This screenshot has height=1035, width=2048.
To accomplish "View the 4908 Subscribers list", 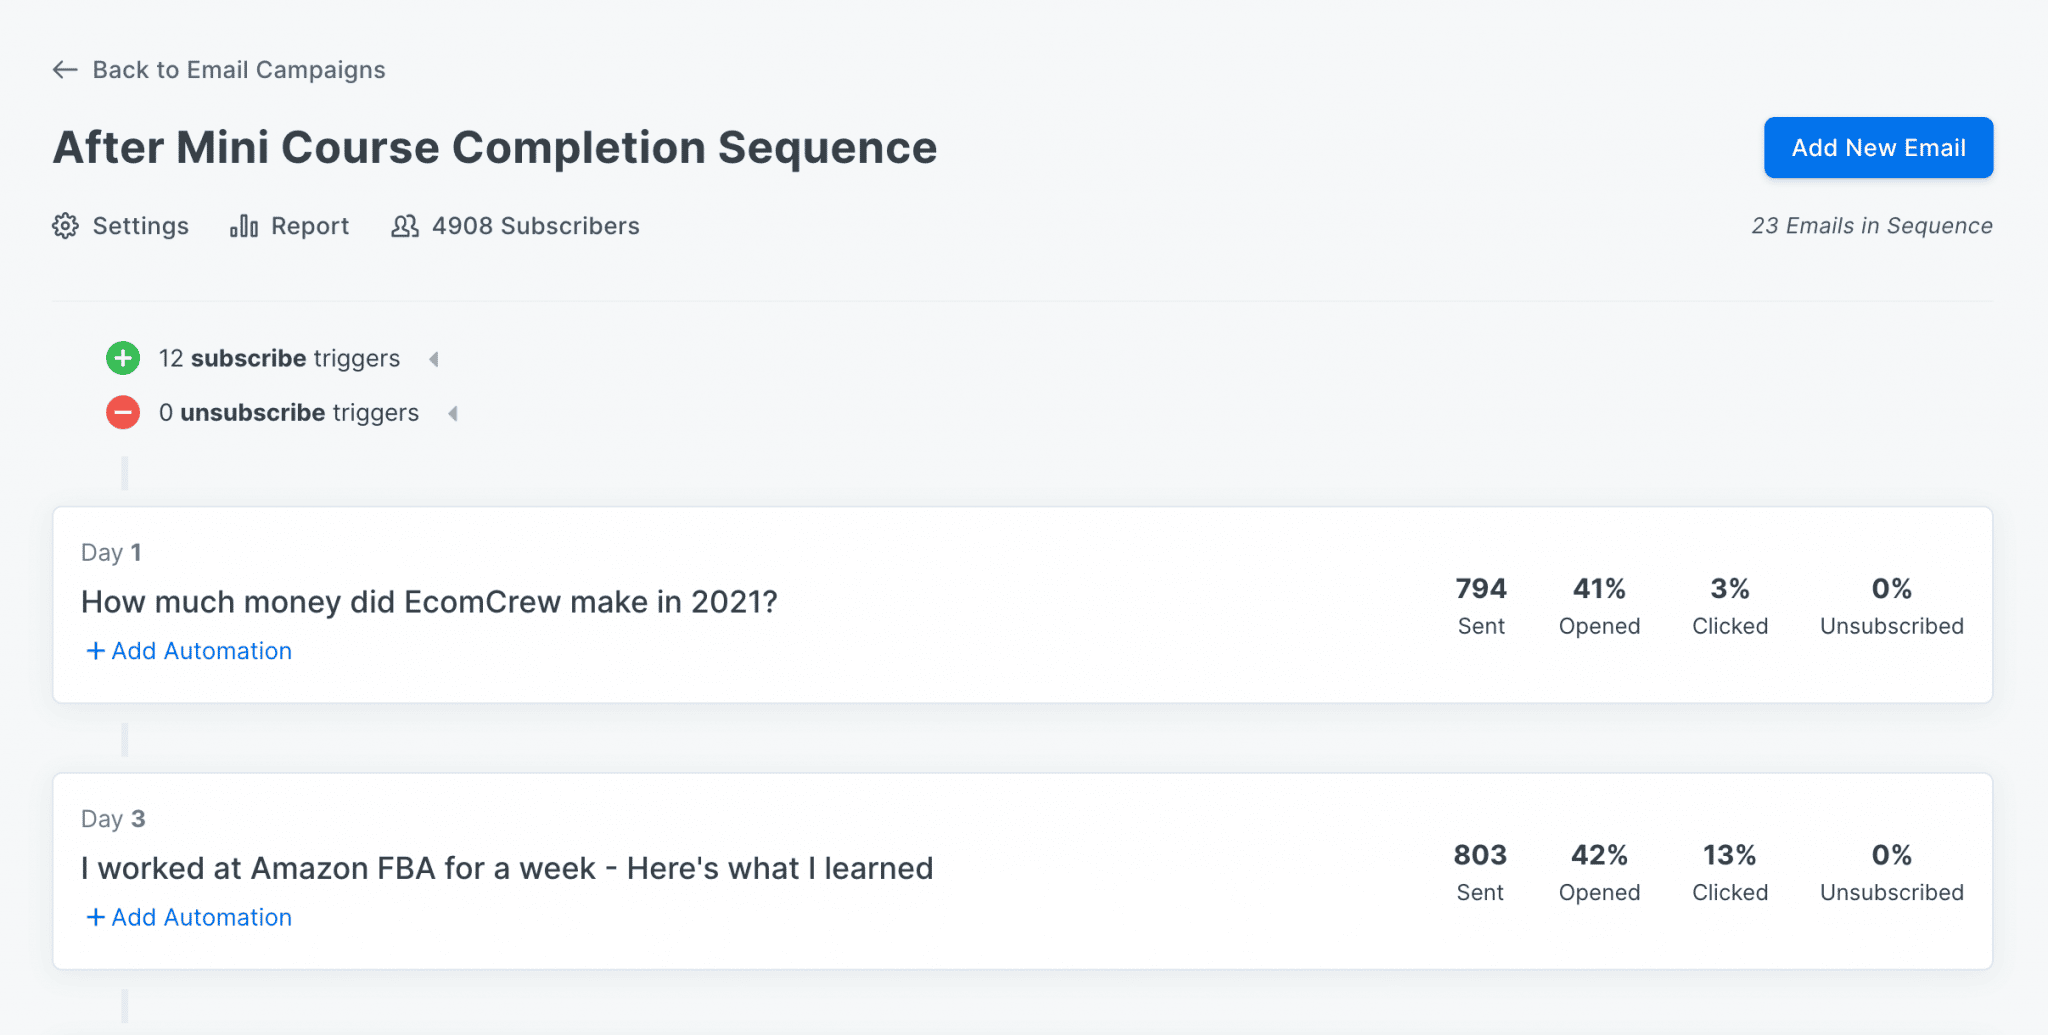I will [516, 226].
